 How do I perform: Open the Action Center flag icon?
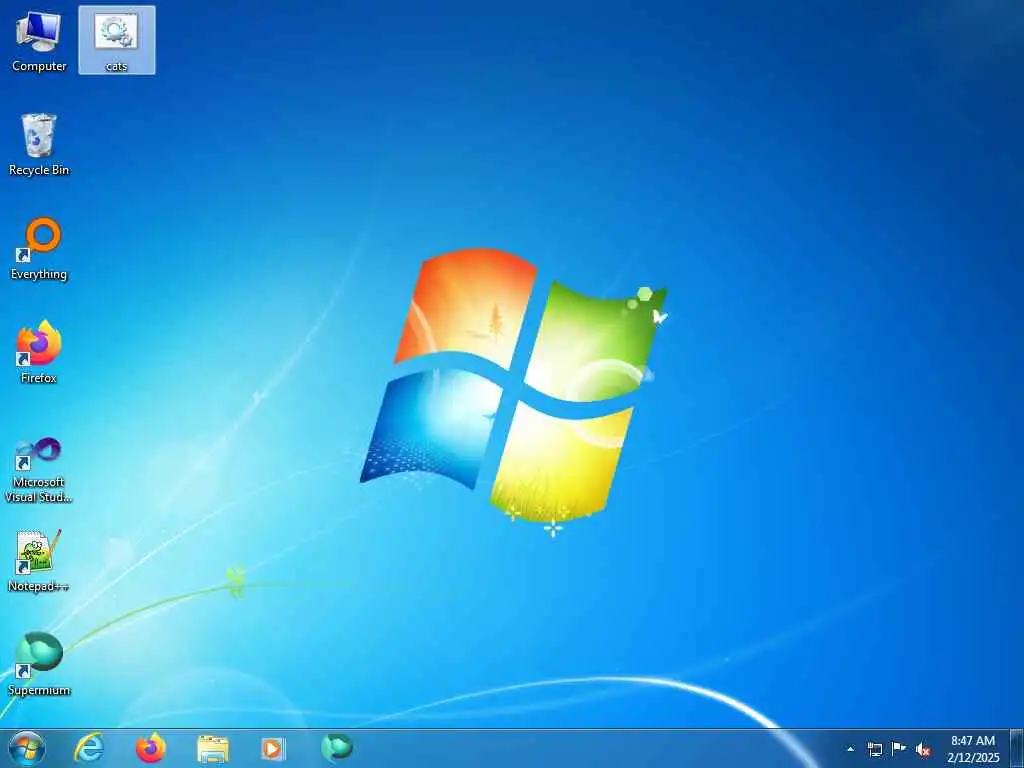click(x=899, y=749)
